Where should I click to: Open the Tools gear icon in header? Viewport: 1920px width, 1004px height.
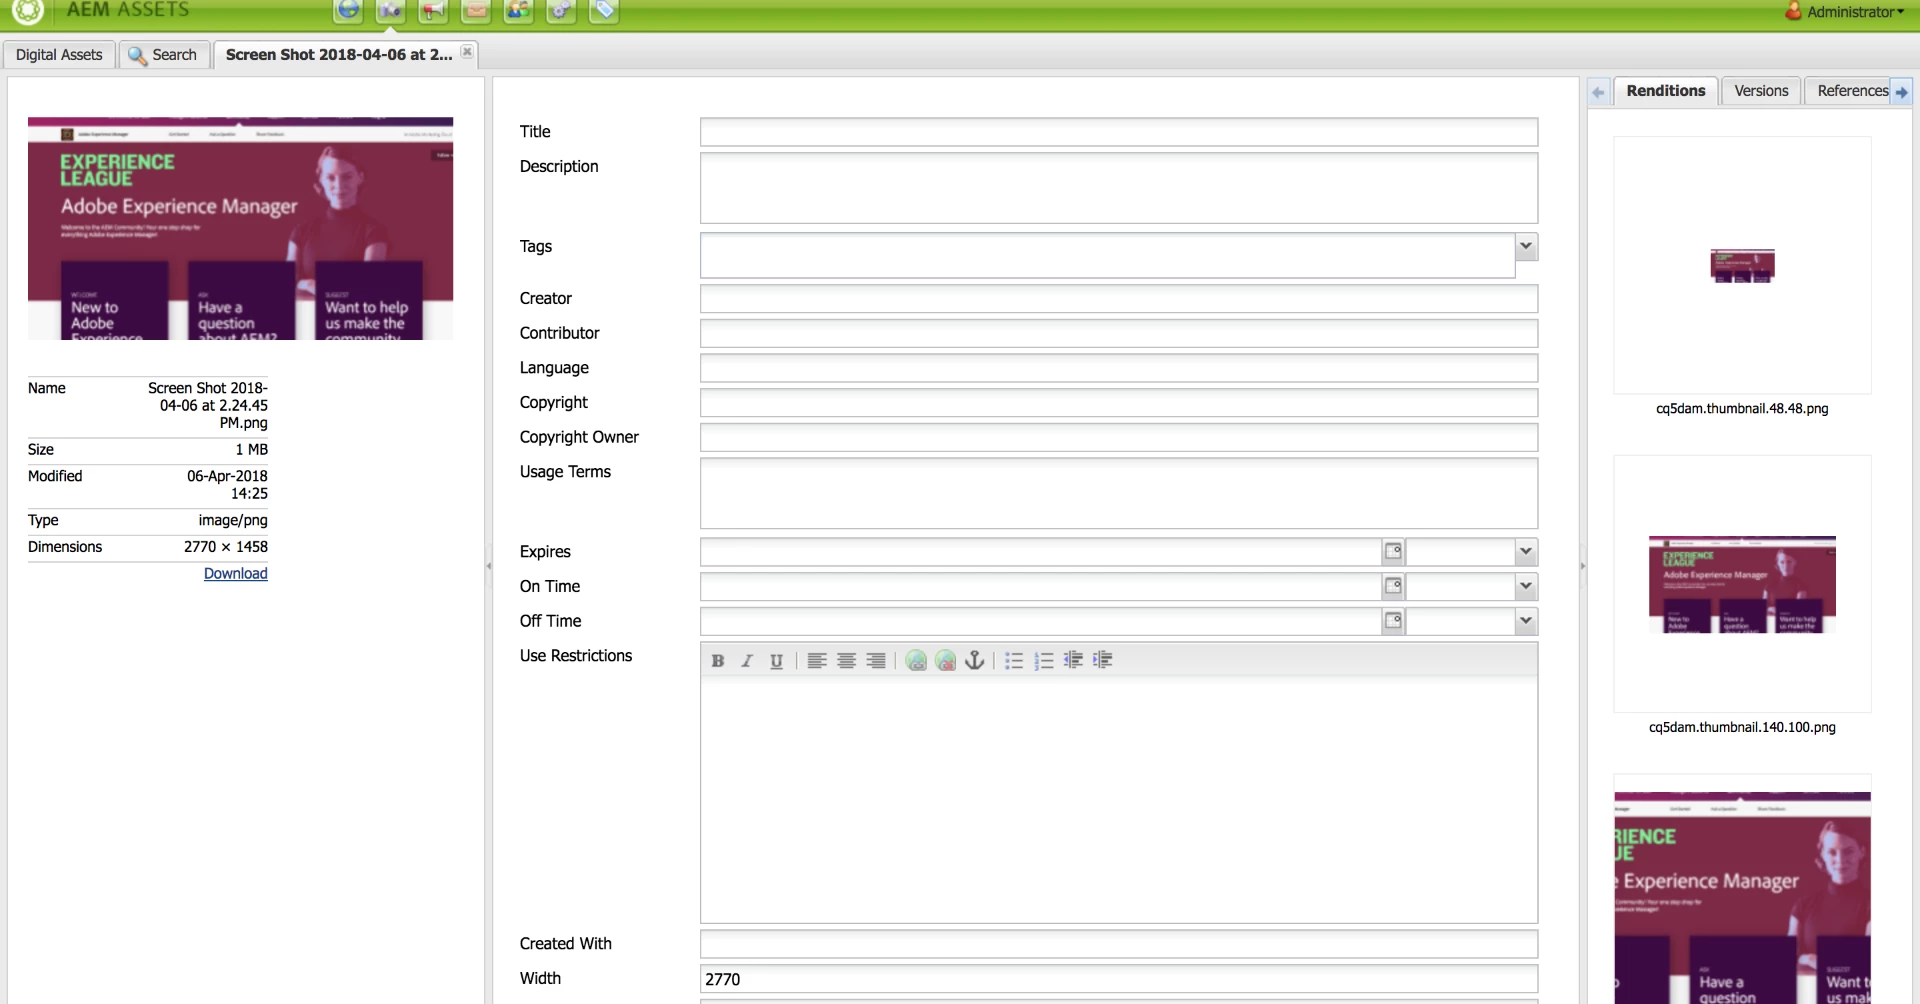point(561,10)
